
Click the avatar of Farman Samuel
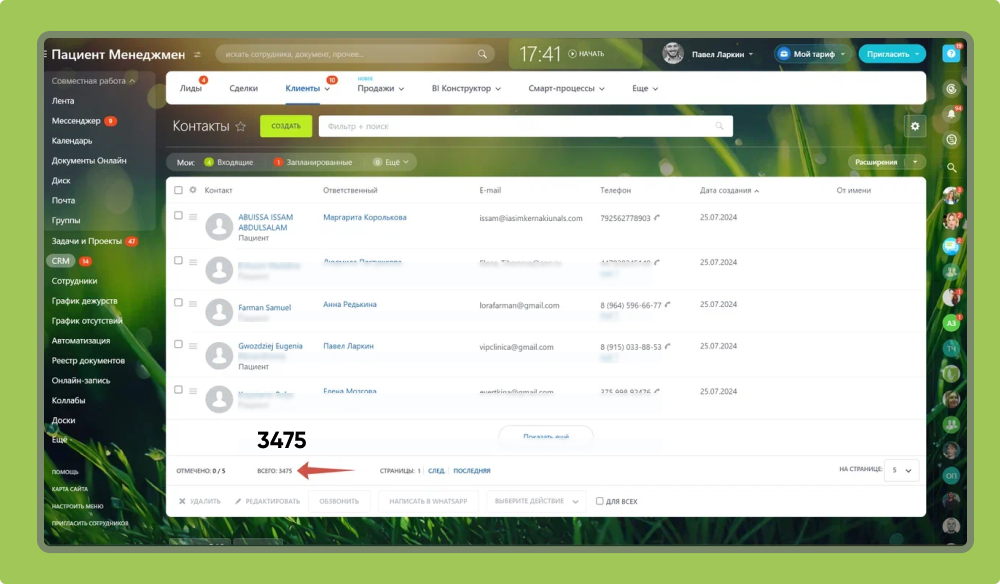pyautogui.click(x=219, y=312)
